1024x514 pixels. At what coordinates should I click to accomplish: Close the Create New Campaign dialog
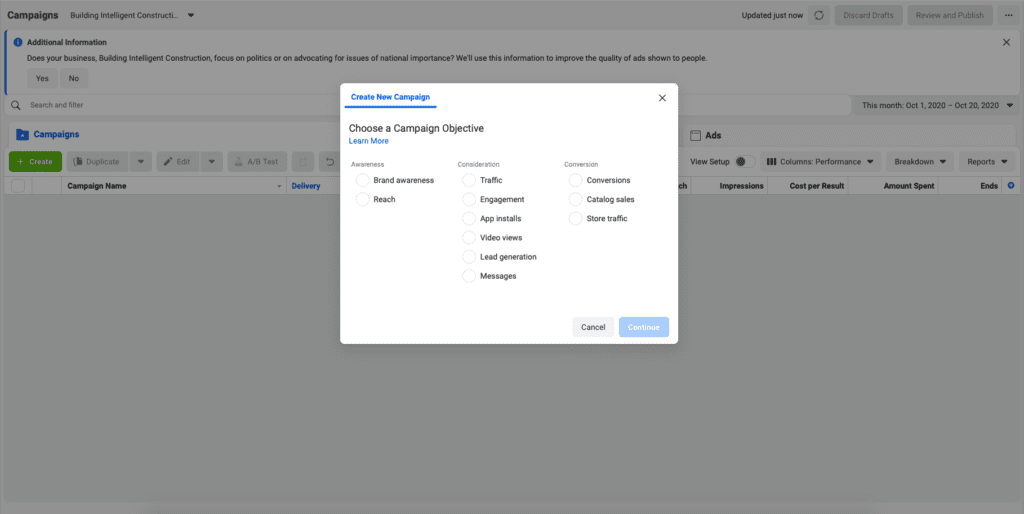(x=661, y=97)
